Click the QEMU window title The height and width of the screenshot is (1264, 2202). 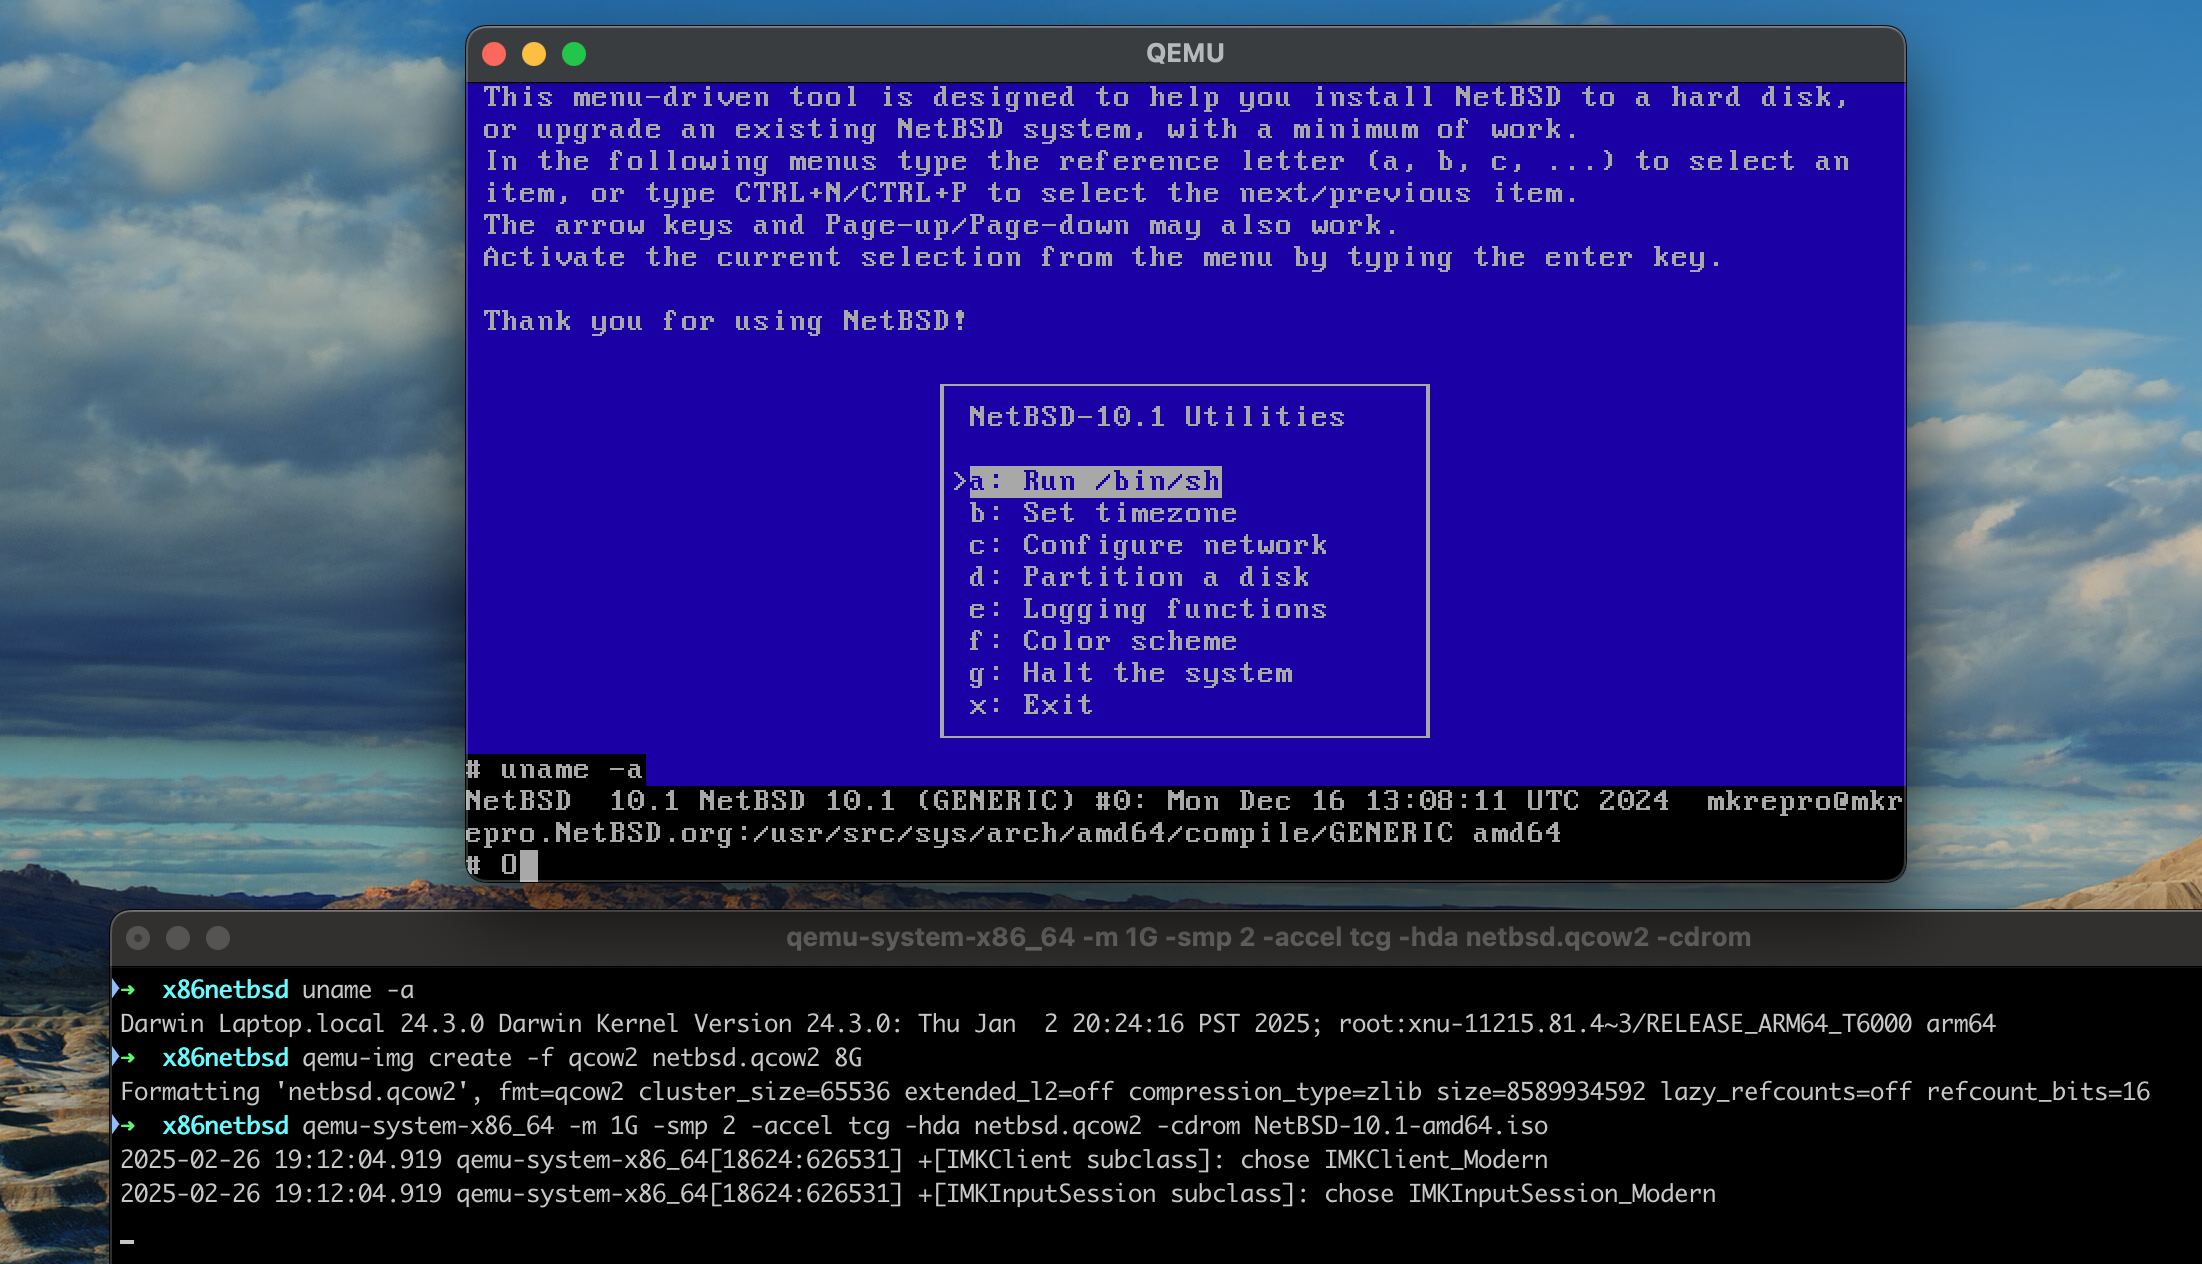[x=1185, y=53]
